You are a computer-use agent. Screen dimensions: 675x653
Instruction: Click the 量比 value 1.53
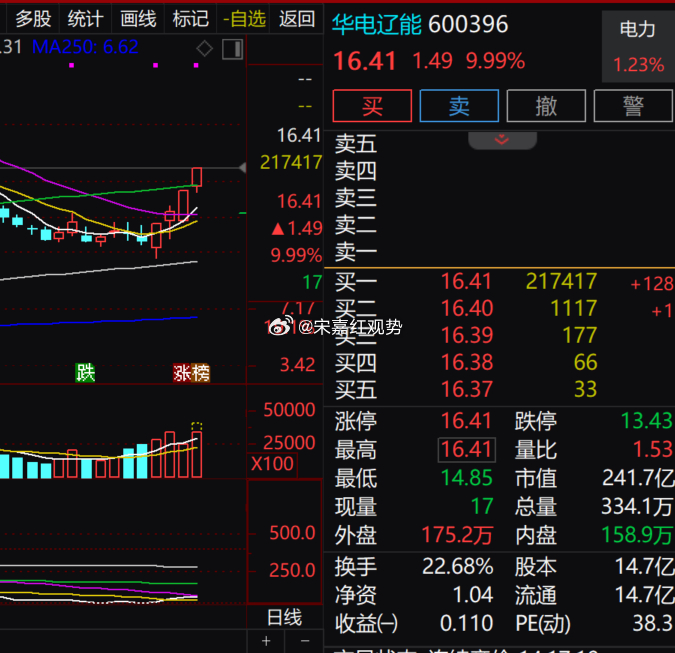click(x=653, y=450)
